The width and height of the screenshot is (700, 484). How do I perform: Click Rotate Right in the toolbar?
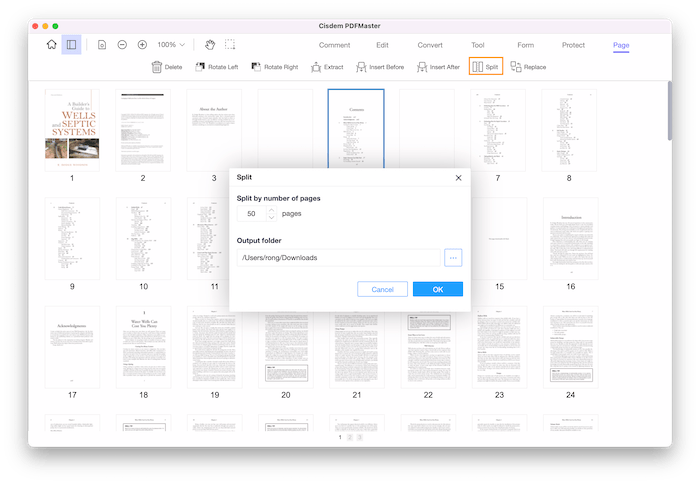click(275, 67)
